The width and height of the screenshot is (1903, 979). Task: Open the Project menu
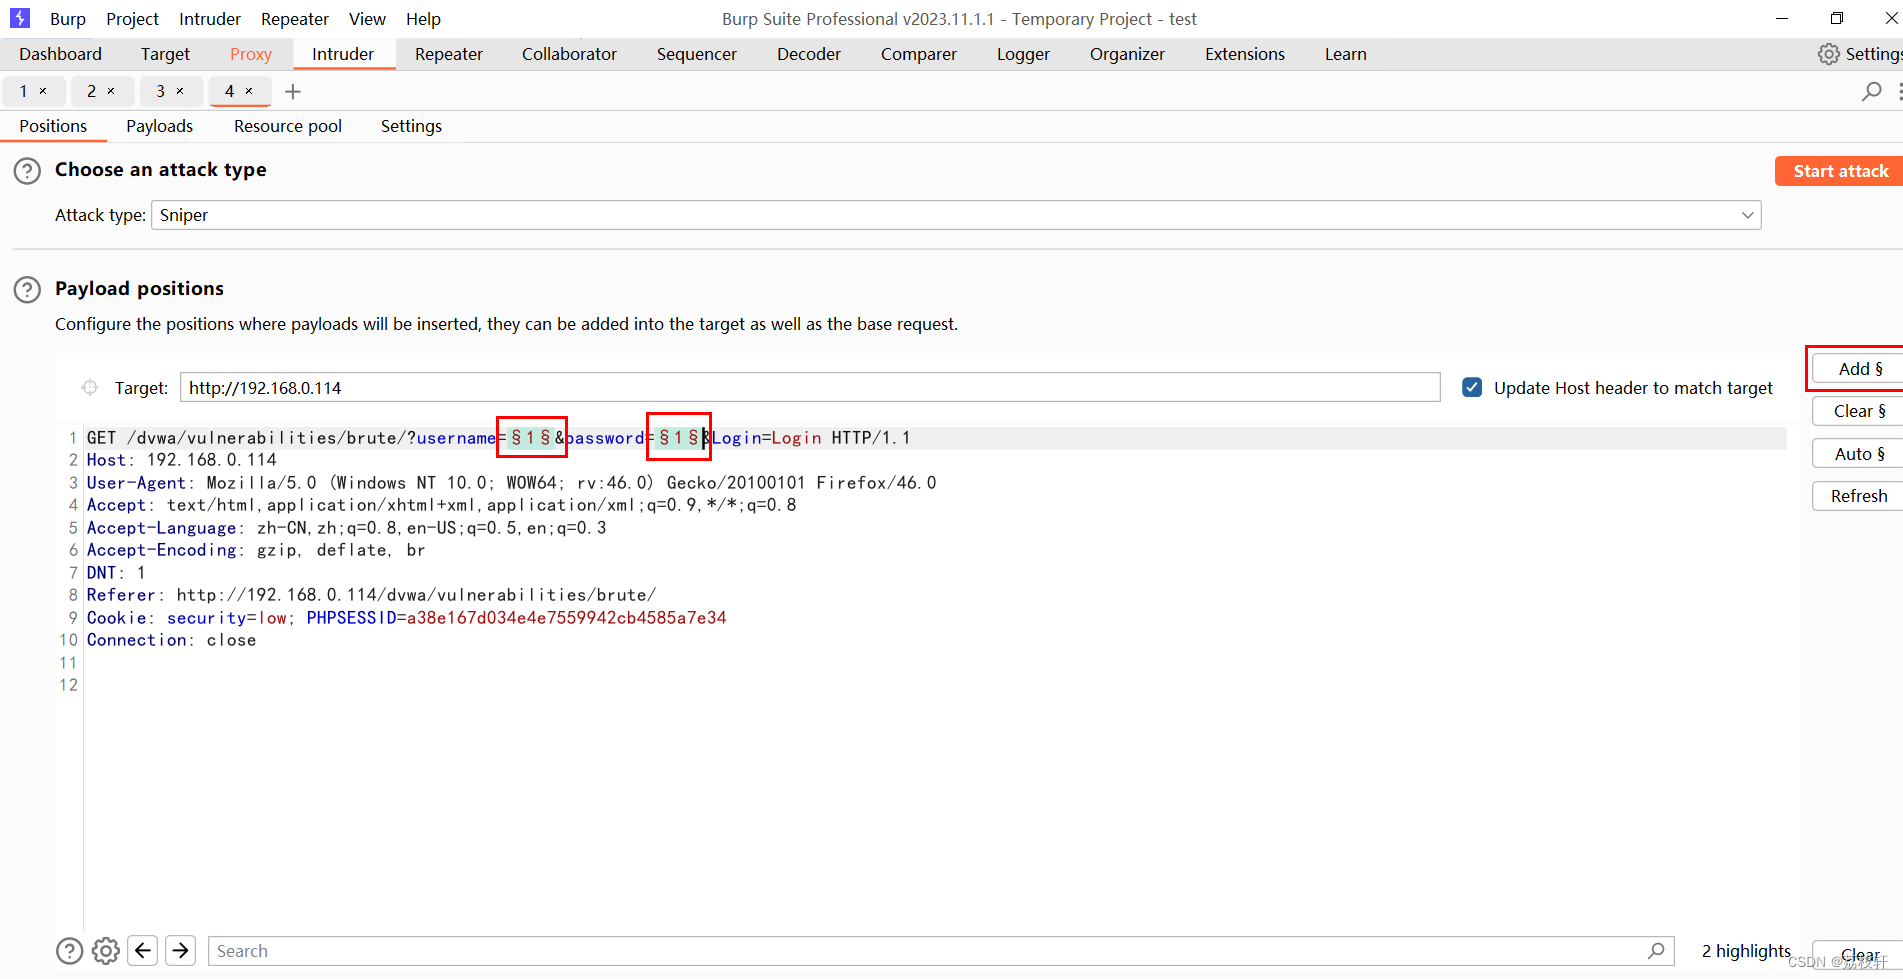point(132,19)
